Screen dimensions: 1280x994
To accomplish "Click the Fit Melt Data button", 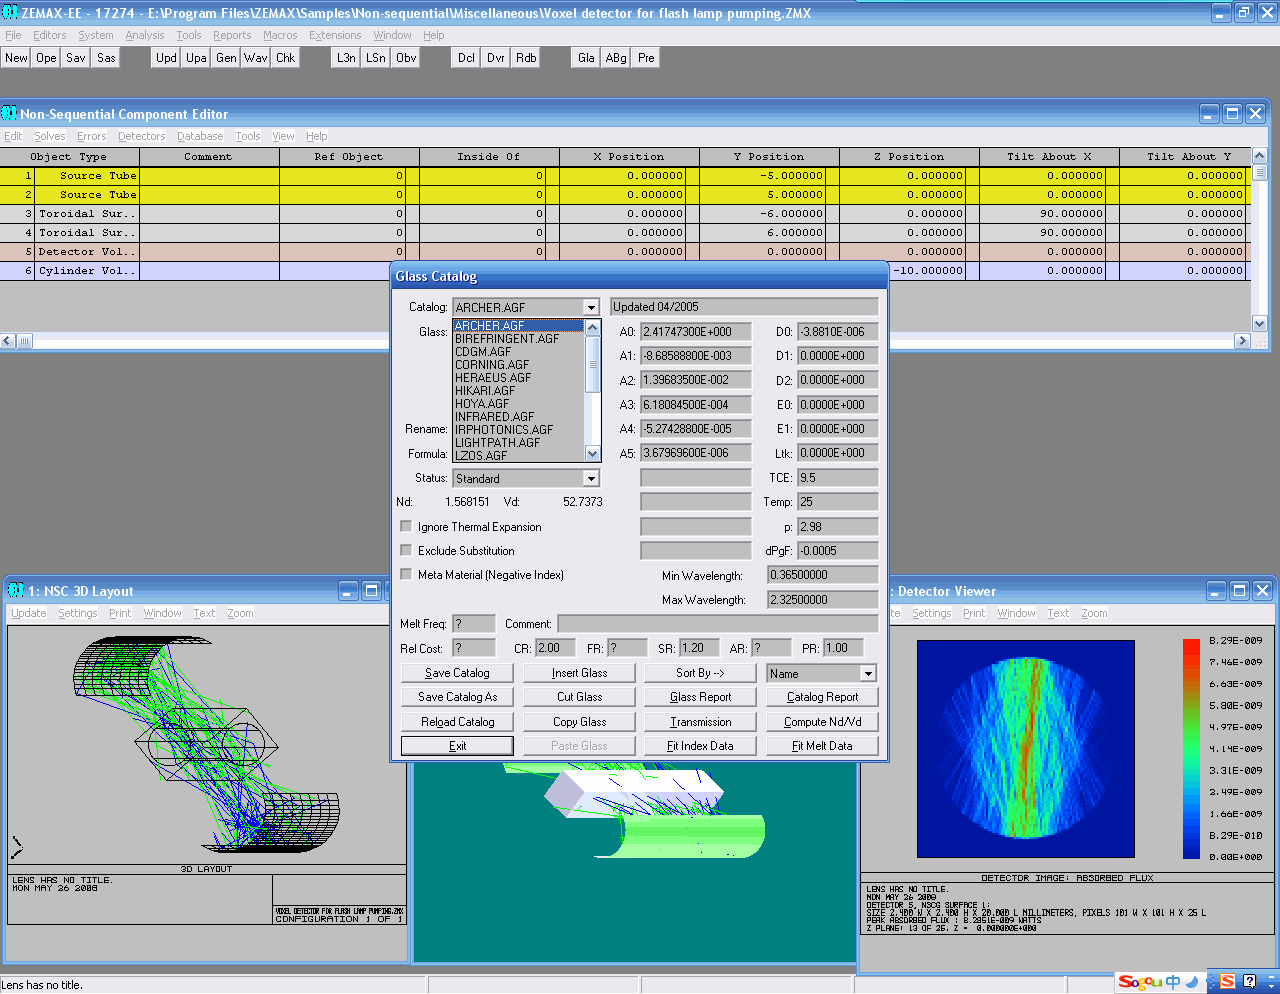I will click(x=822, y=745).
